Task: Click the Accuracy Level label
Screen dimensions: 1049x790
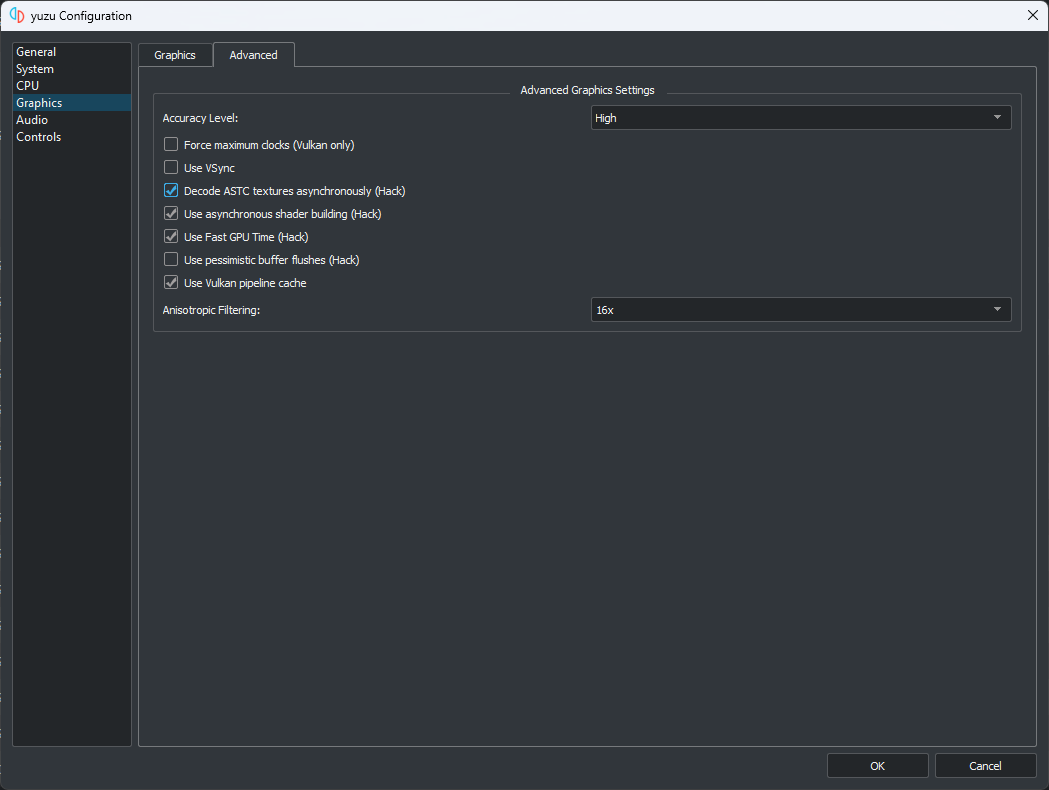Action: pos(200,118)
